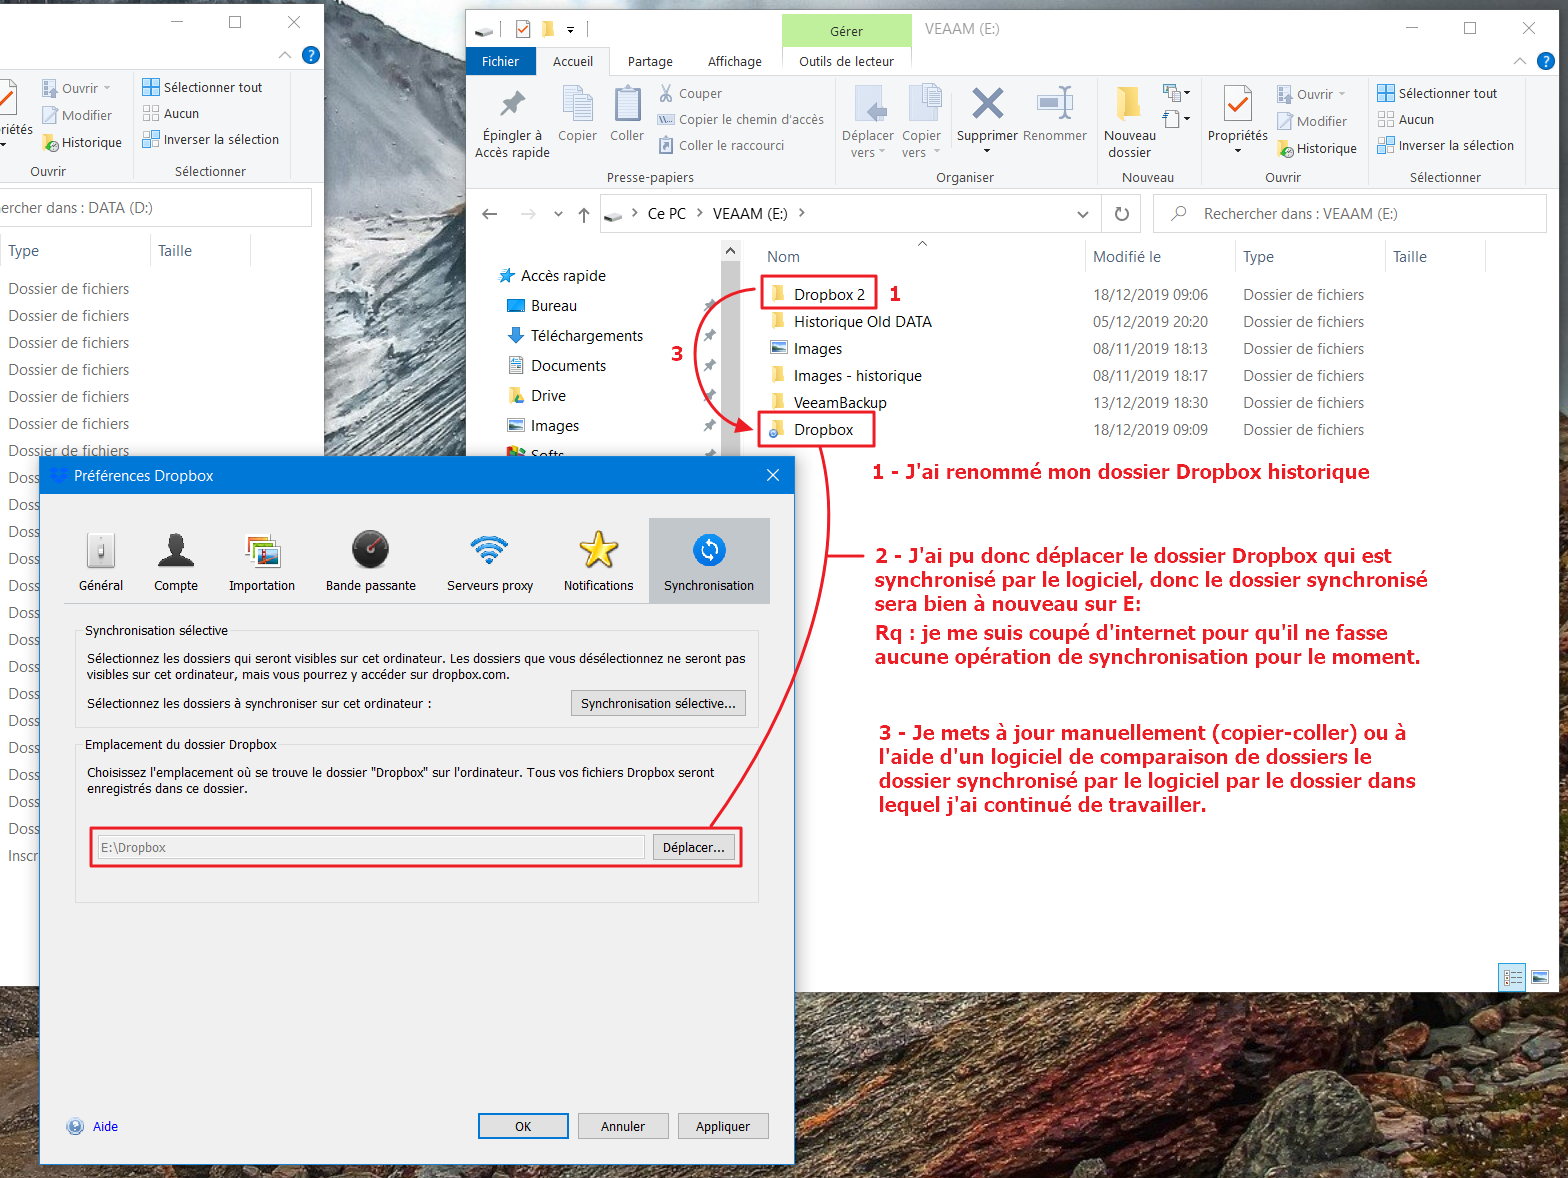Click Annuler in Dropbox preferences
Screen dimensions: 1568x1178
coord(623,1126)
